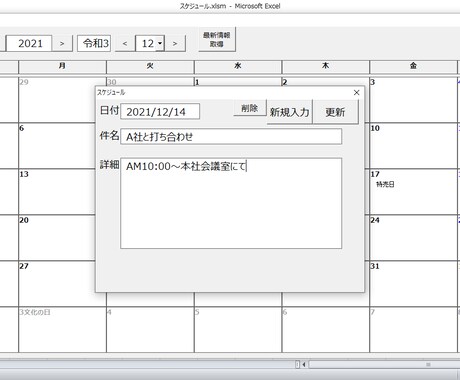Close the スケジュール dialog
Screen dimensions: 460x380
356,92
